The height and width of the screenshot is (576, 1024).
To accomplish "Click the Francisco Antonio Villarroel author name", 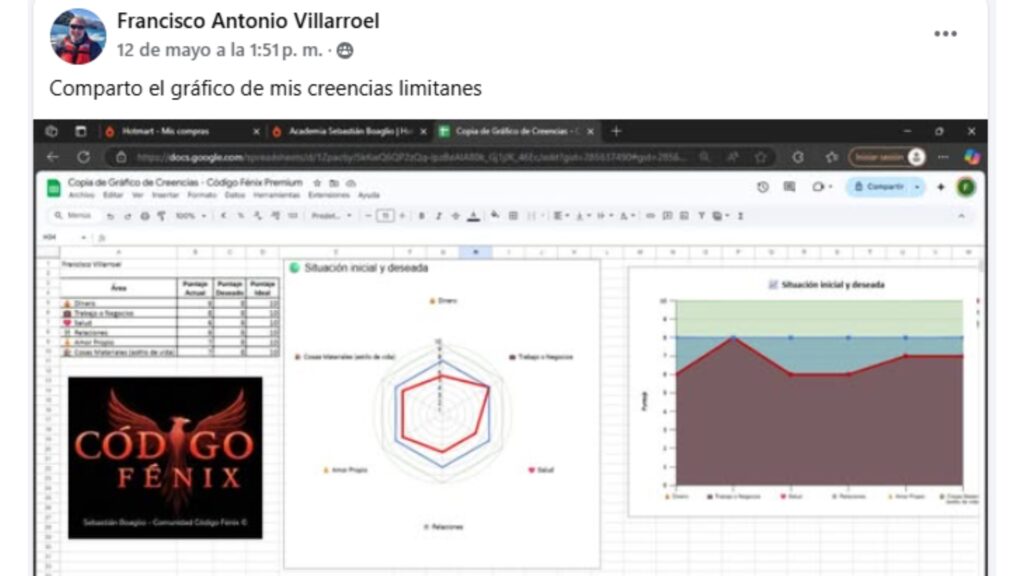I will coord(248,21).
